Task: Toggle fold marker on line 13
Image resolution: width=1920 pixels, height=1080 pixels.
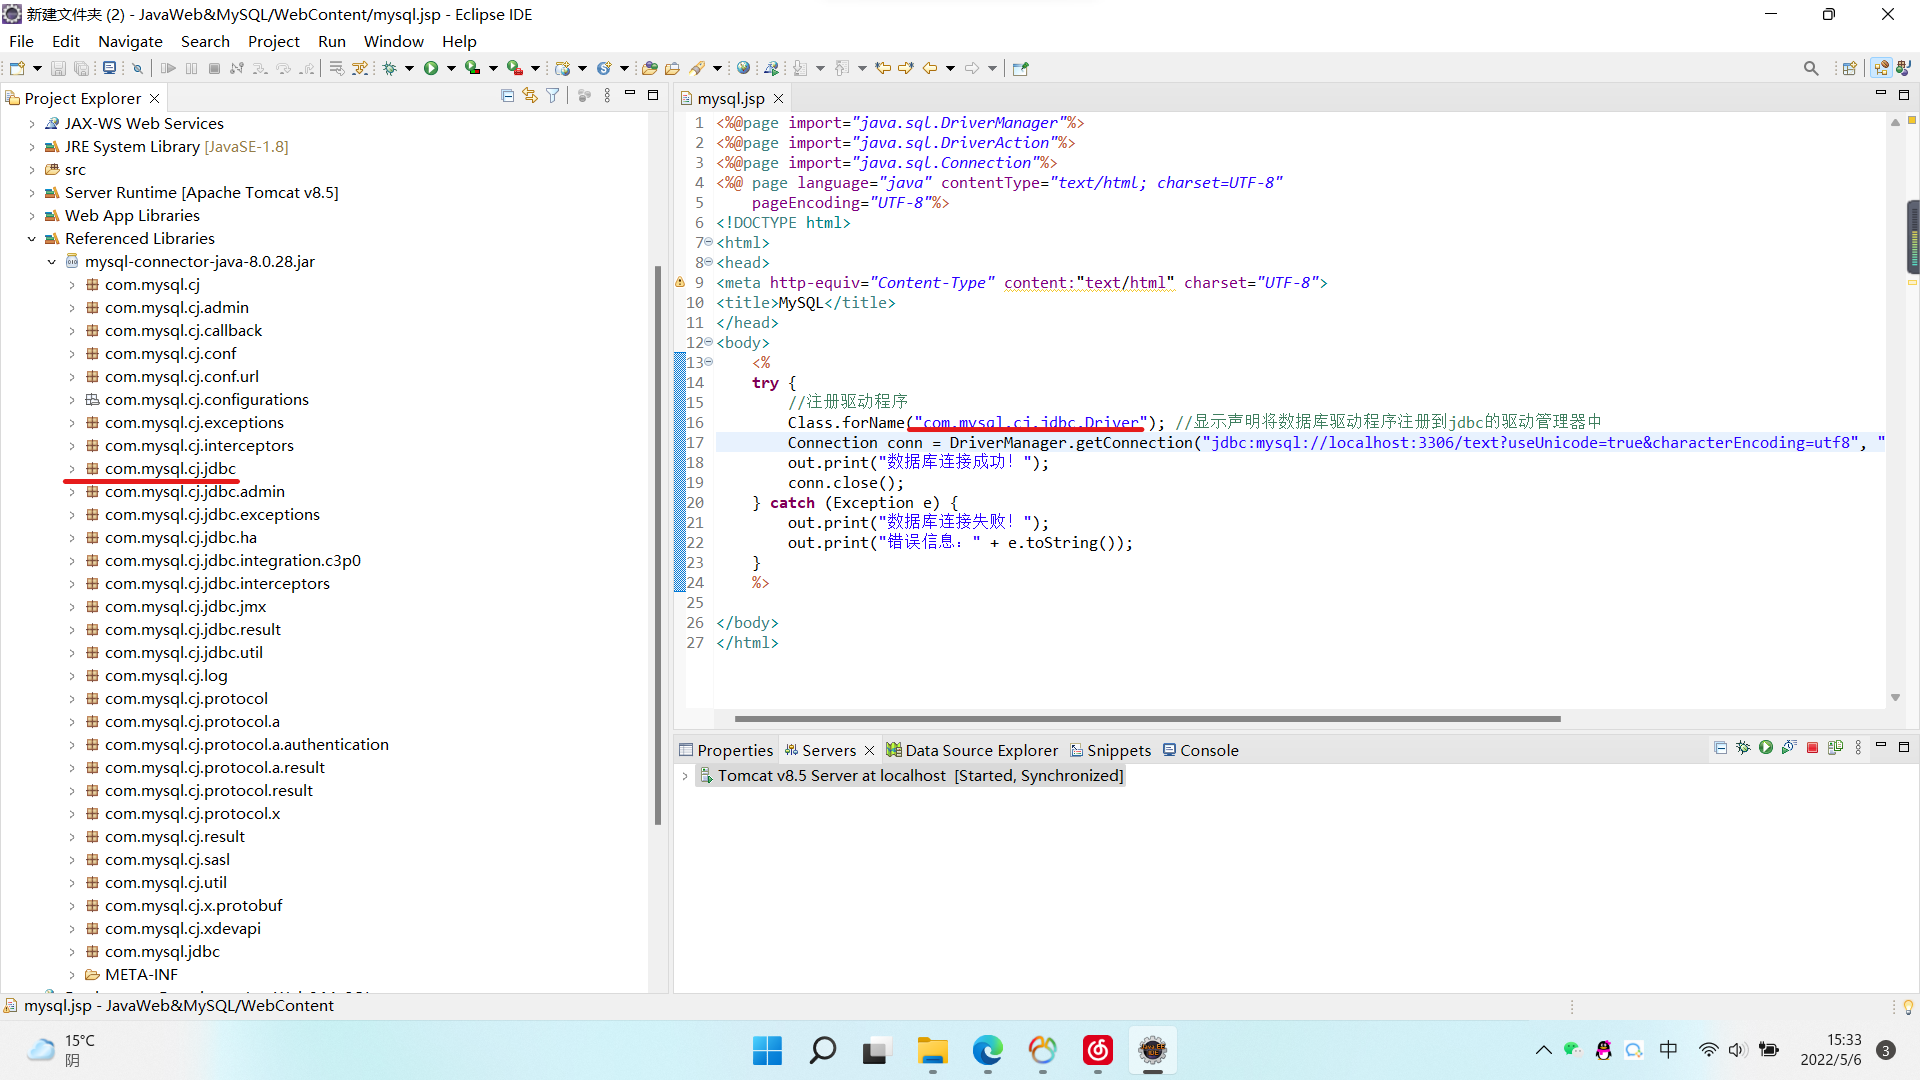Action: click(x=709, y=362)
